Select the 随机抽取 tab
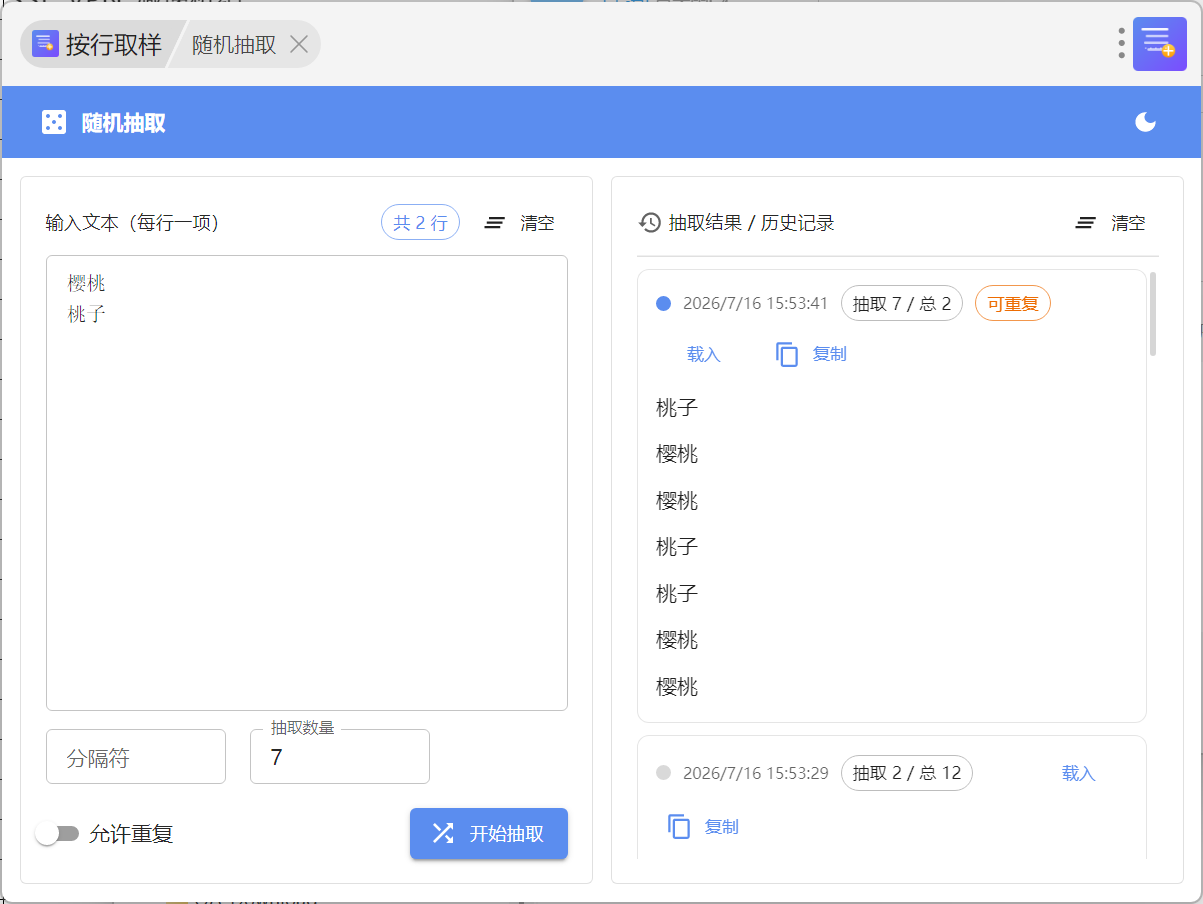Viewport: 1203px width, 904px height. point(234,44)
